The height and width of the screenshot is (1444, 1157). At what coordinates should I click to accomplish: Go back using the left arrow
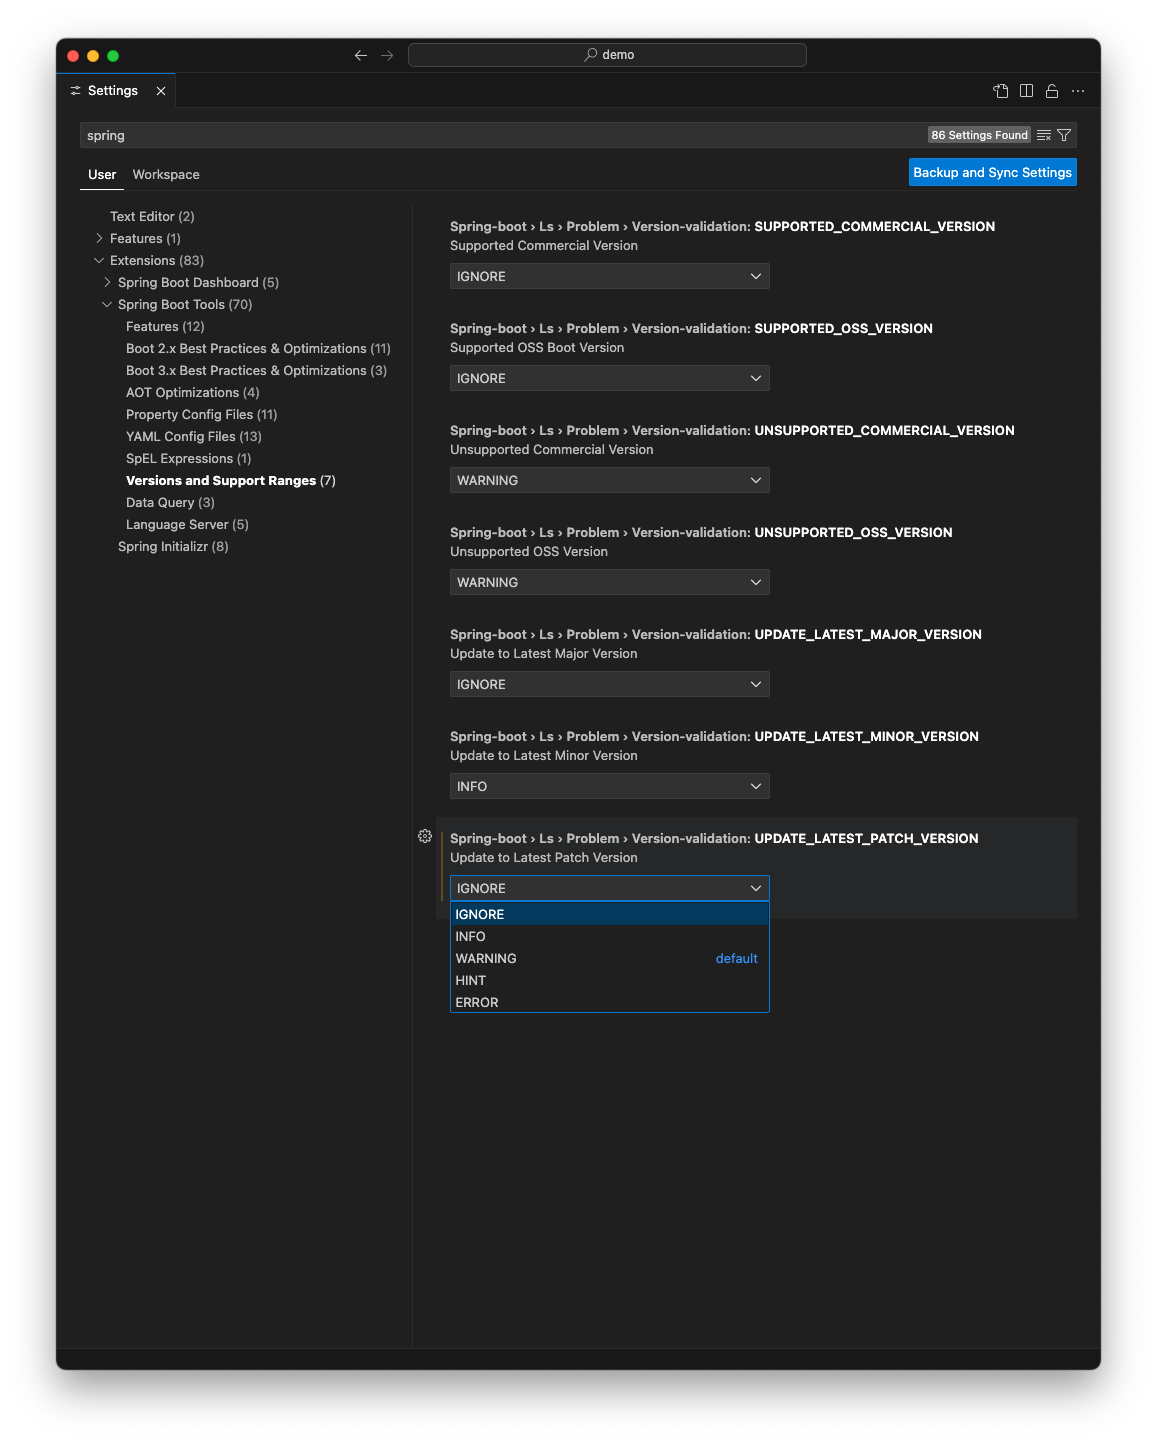pos(361,55)
